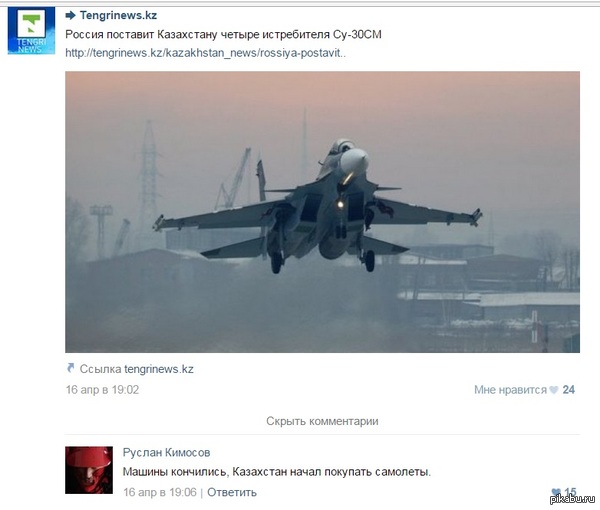Screen dimensions: 600x510
Task: Toggle the heart icon on Руслан's comment
Action: click(556, 491)
